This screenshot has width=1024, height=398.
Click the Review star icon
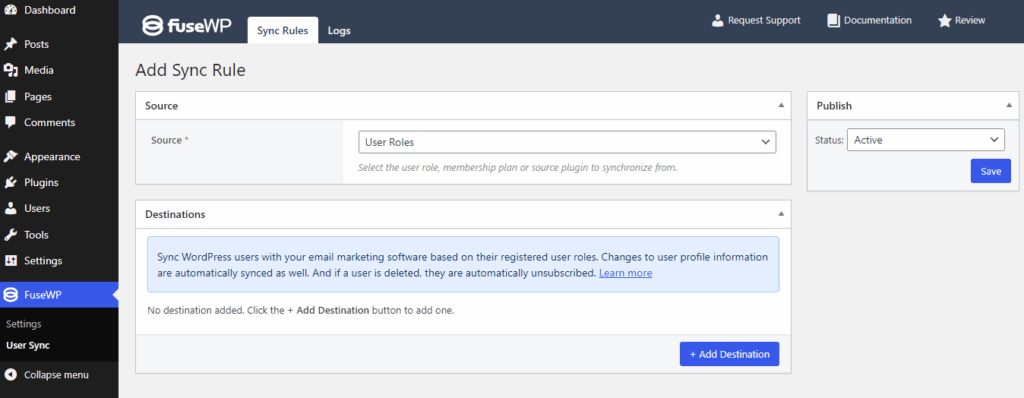[944, 21]
